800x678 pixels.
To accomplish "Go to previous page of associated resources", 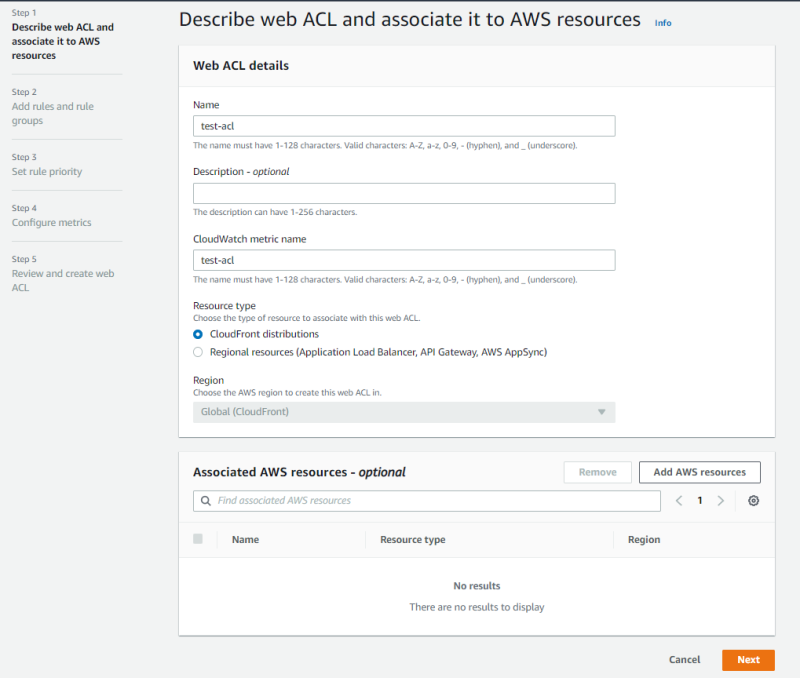I will point(679,501).
